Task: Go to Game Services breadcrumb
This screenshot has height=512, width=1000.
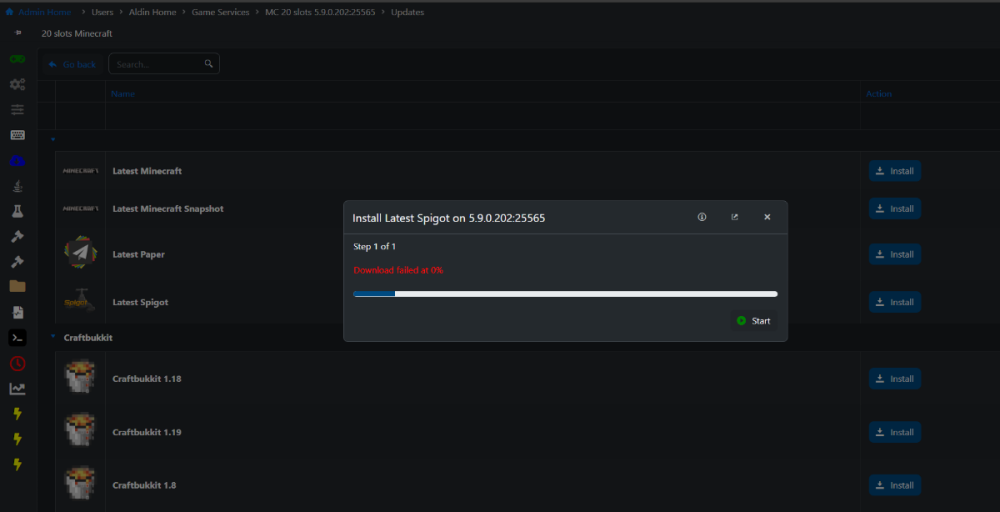Action: tap(220, 12)
